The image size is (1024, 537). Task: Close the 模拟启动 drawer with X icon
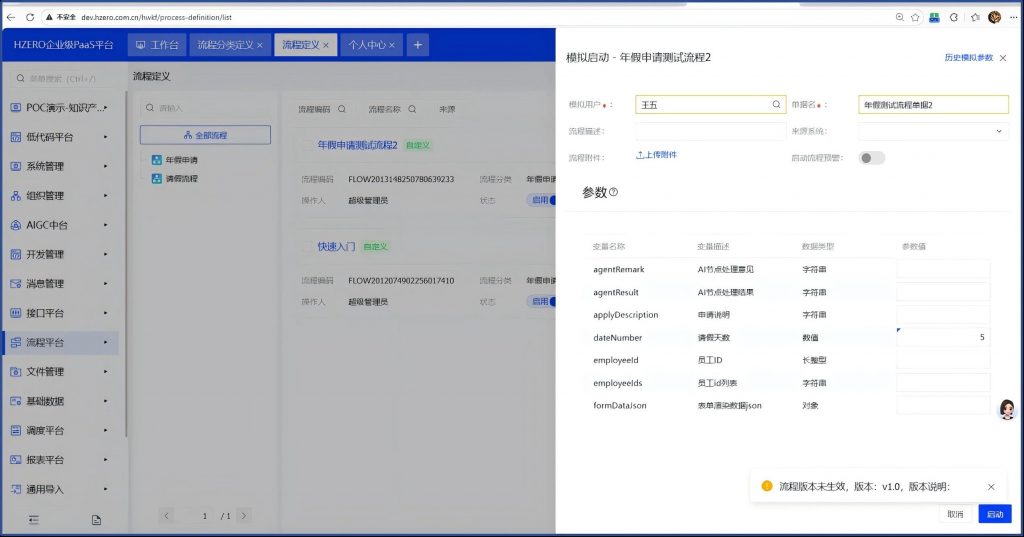click(1003, 58)
